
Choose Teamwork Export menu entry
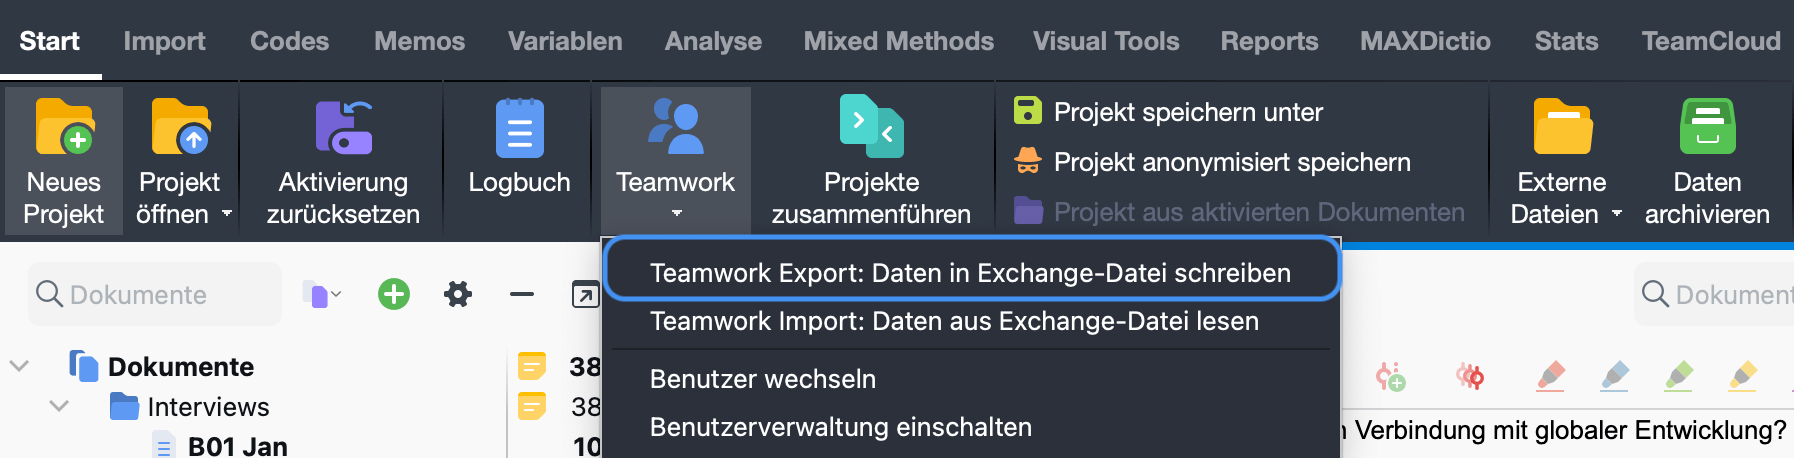970,273
